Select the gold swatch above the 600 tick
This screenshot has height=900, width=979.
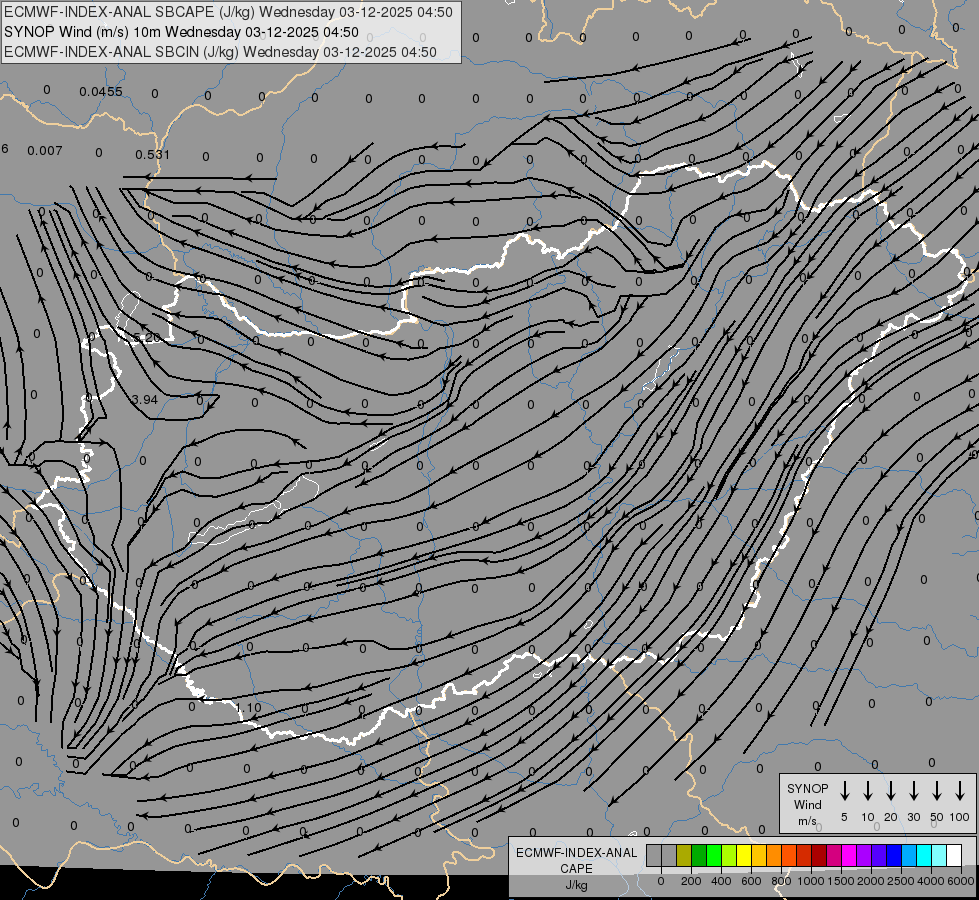[759, 855]
